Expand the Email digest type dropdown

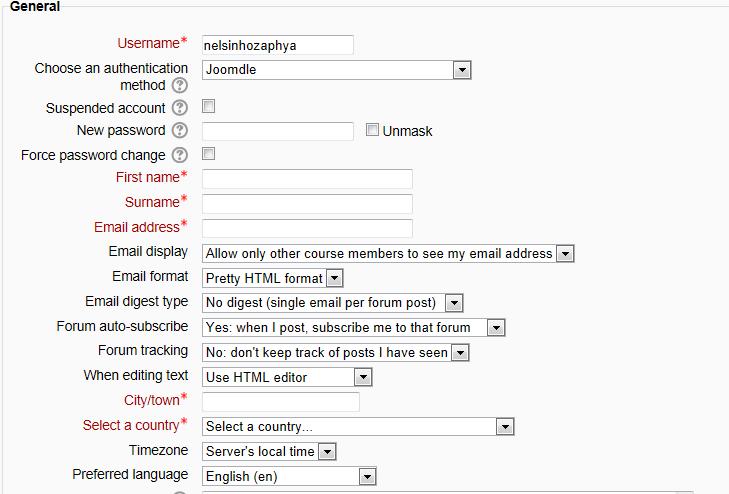tap(333, 302)
